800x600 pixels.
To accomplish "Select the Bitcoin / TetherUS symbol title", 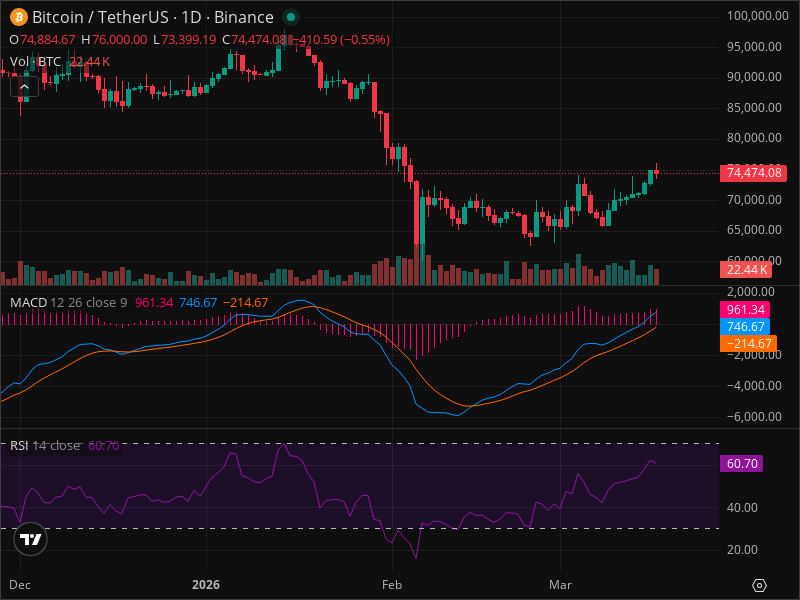I will 153,17.
